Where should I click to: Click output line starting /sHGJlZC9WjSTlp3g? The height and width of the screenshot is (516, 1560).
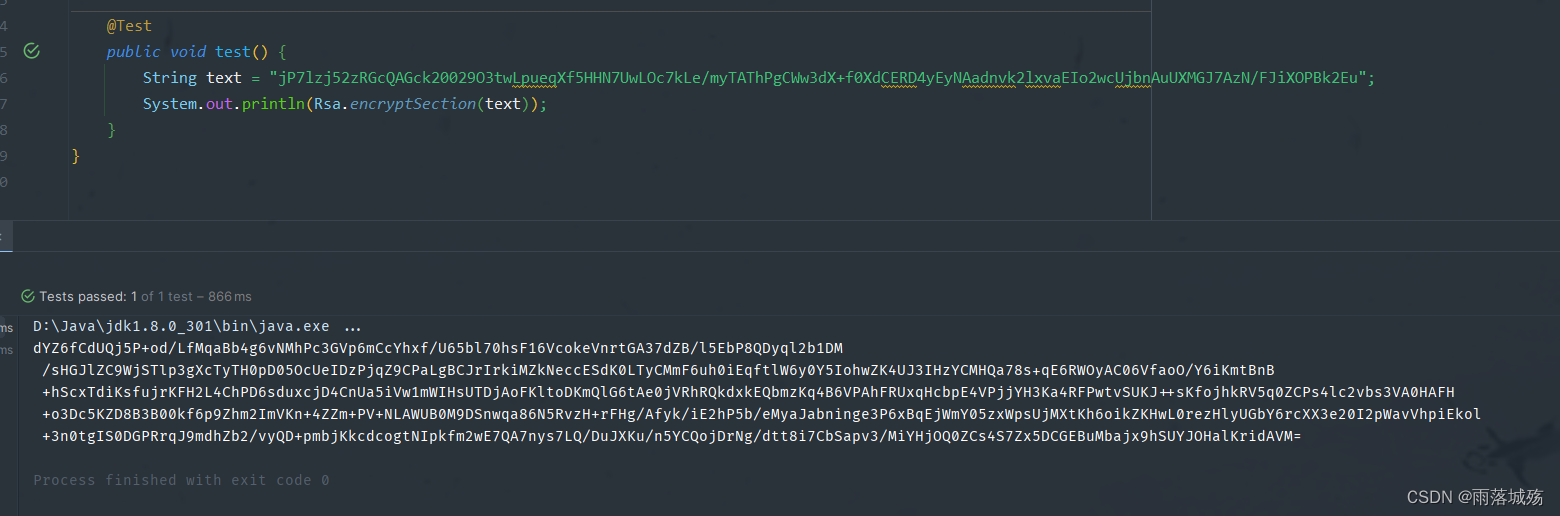pyautogui.click(x=658, y=370)
